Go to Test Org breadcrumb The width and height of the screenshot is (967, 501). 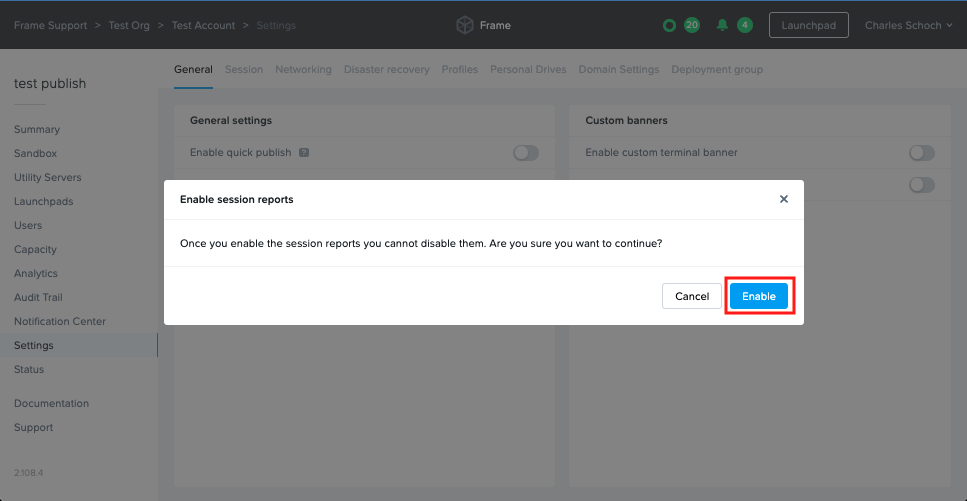(129, 25)
